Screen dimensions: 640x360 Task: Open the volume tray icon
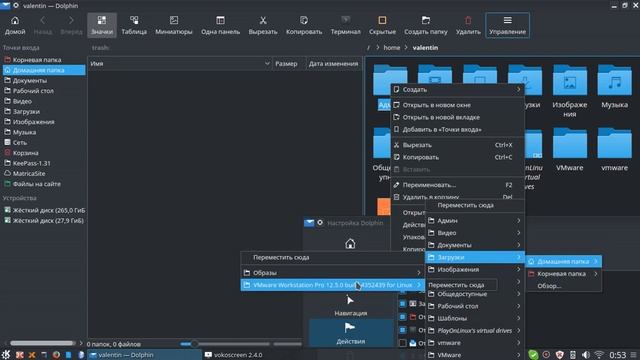click(586, 355)
